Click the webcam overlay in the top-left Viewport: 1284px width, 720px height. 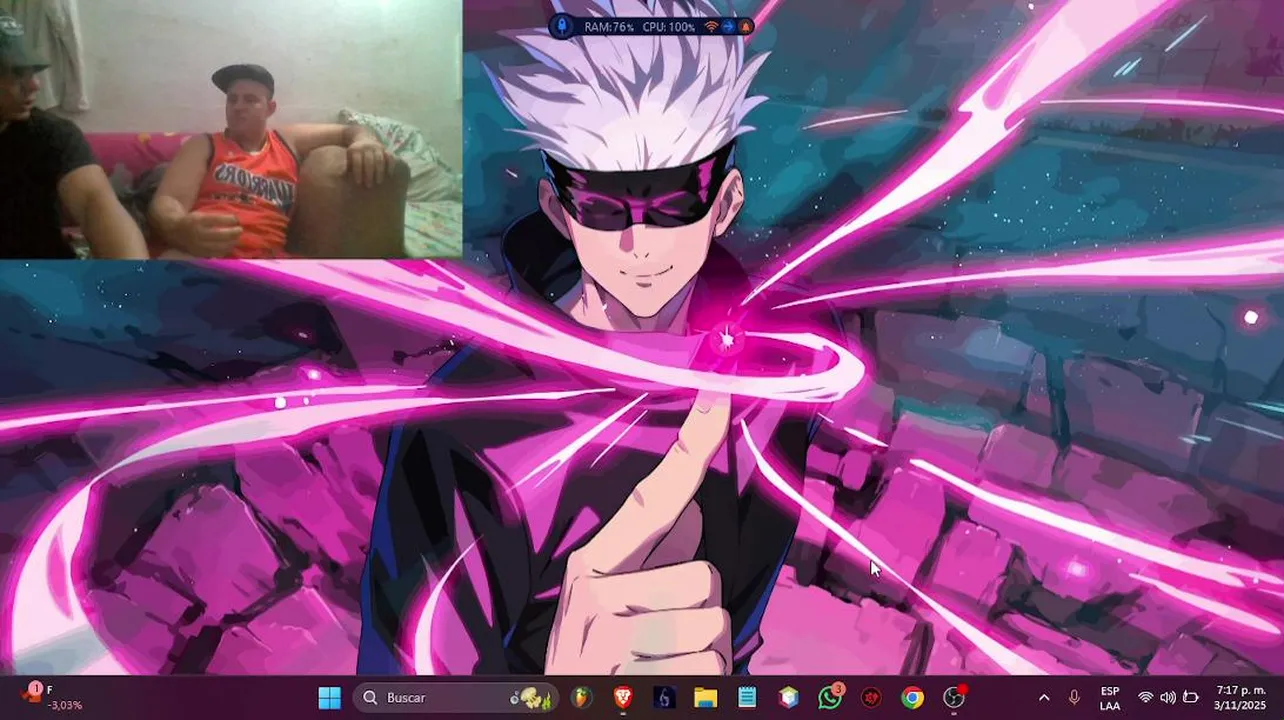[231, 129]
